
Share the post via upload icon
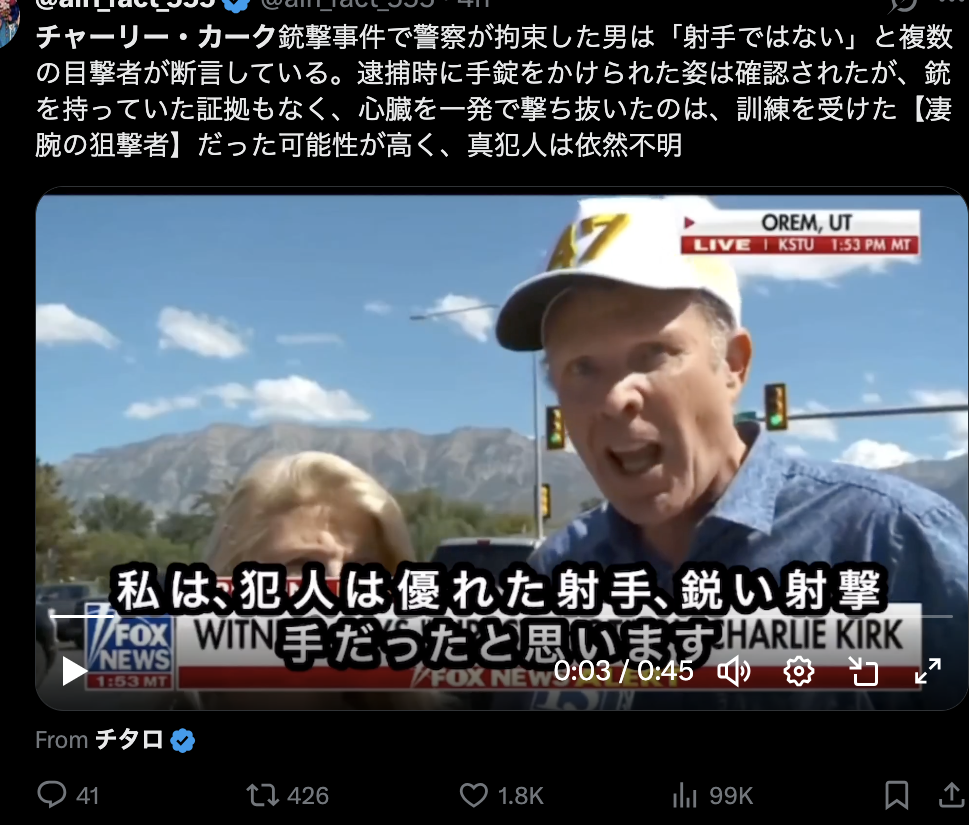[952, 795]
